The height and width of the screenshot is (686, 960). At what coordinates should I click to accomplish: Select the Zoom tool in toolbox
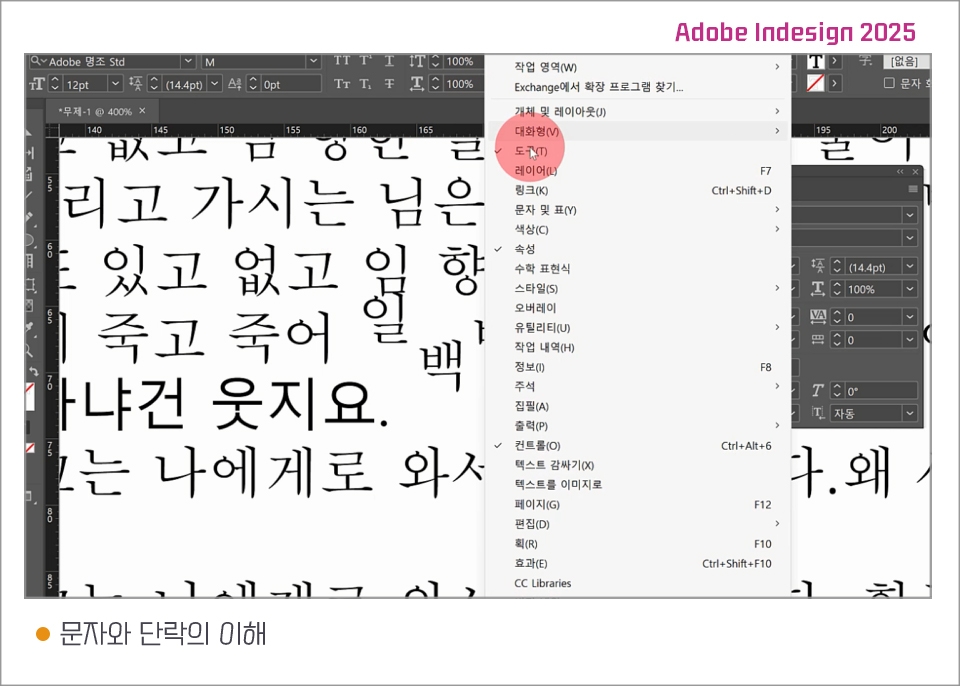(x=29, y=350)
